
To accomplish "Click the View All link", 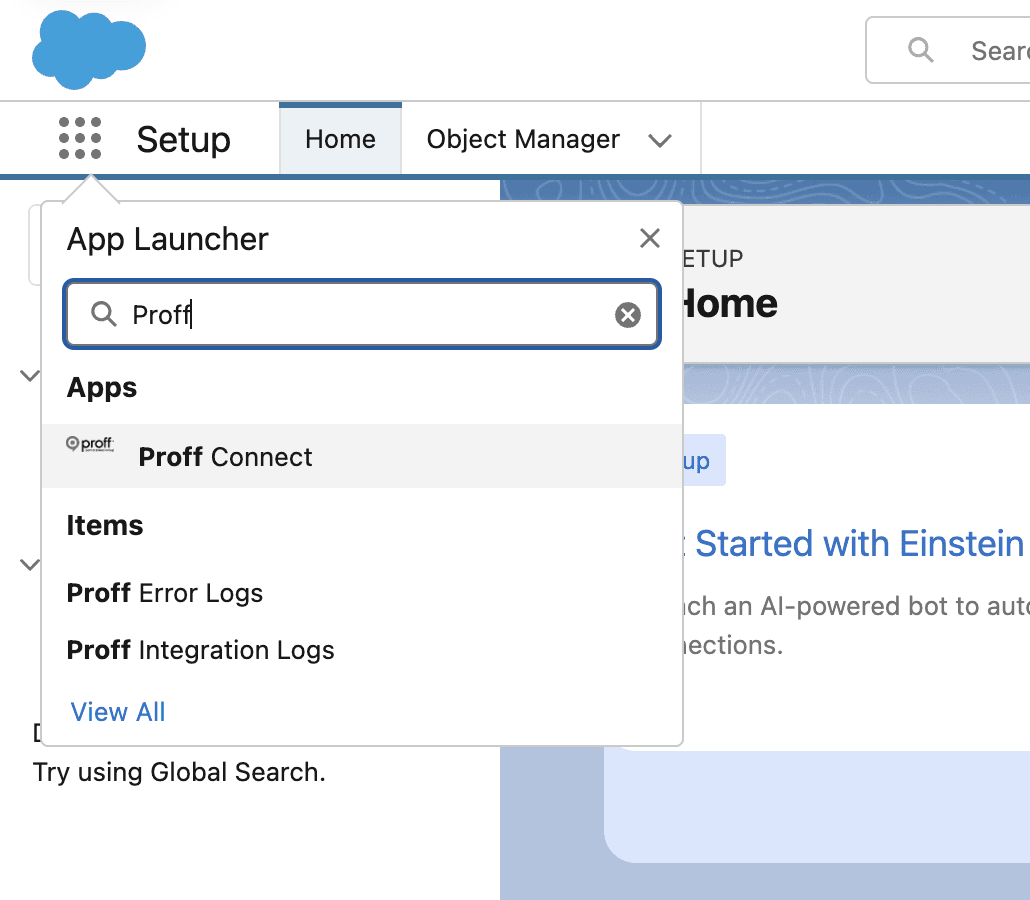I will click(117, 711).
